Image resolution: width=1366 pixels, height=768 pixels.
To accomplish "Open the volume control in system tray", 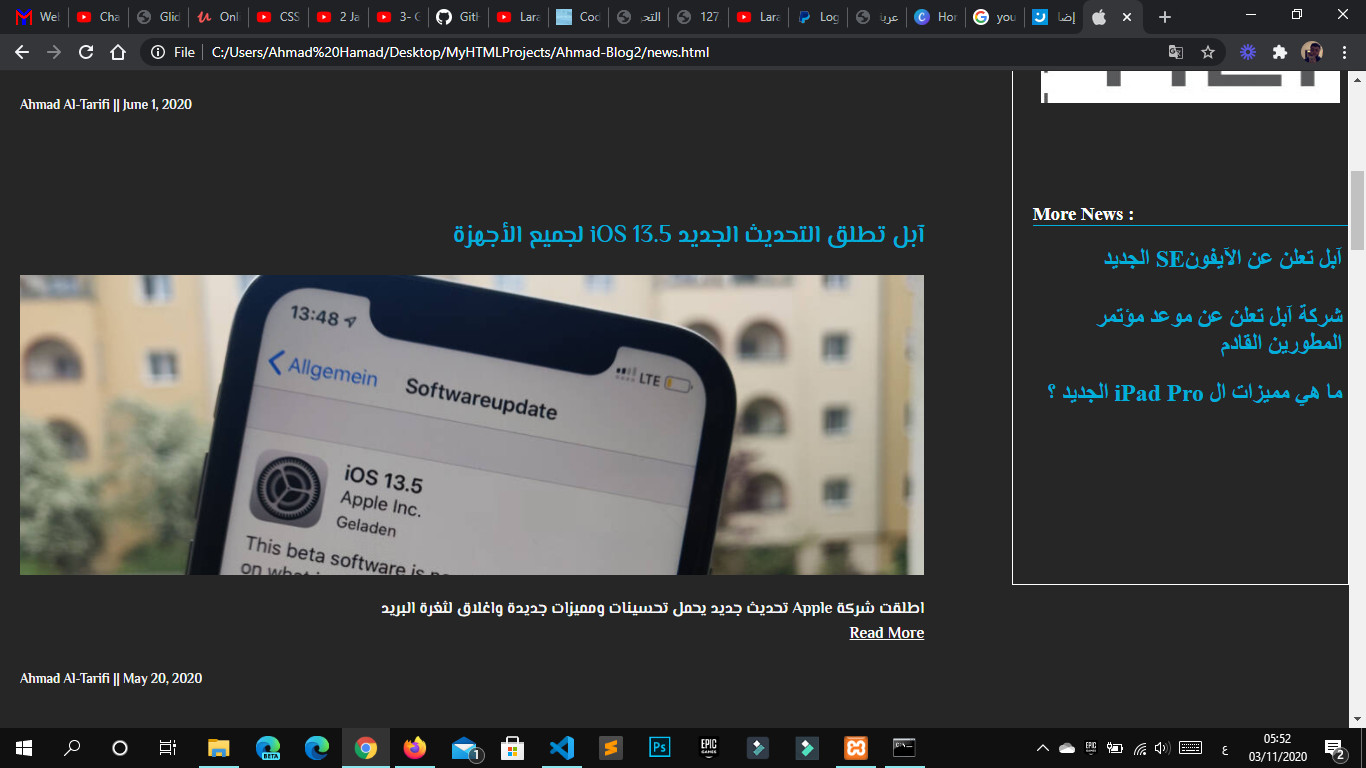I will (x=1162, y=748).
